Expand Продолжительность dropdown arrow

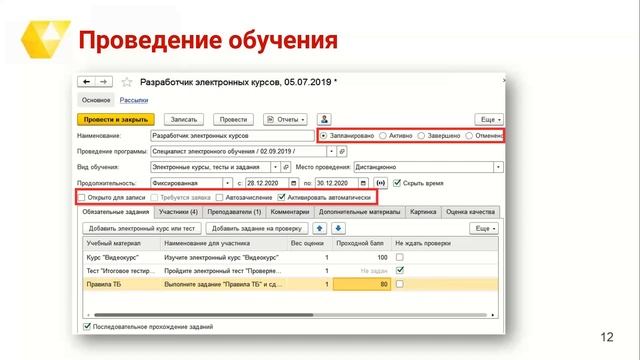click(x=227, y=183)
